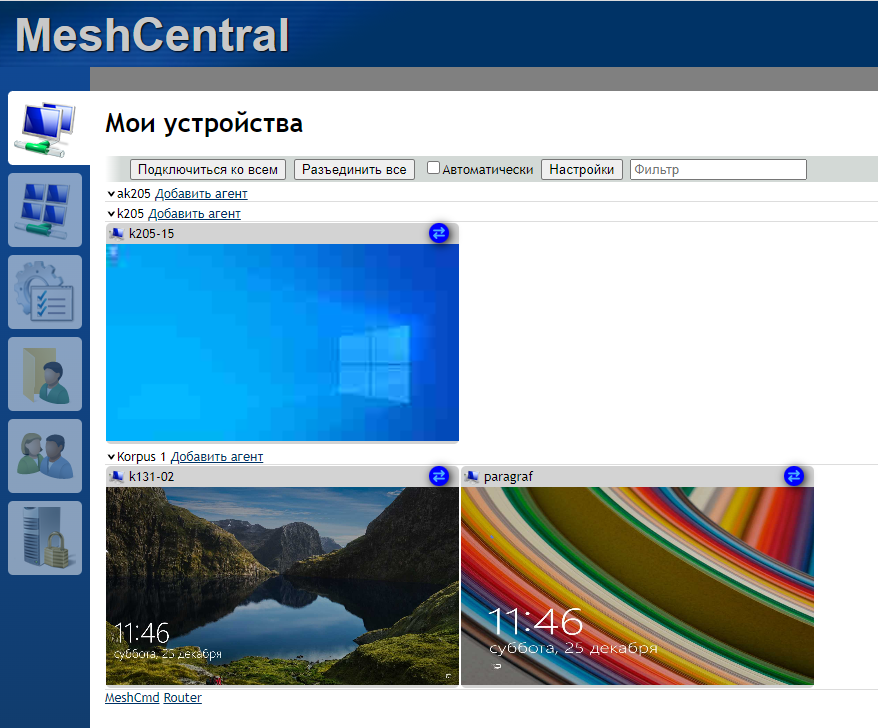
Task: Click Добавить агент link for ak205
Action: [201, 194]
